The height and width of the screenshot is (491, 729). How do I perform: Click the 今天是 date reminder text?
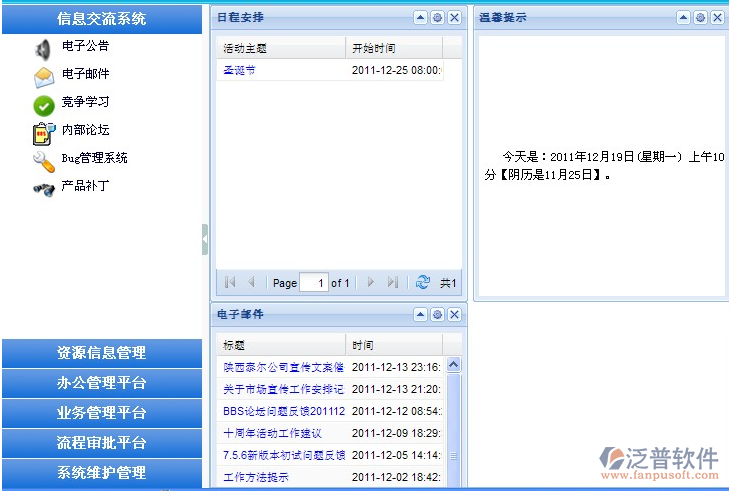point(604,166)
